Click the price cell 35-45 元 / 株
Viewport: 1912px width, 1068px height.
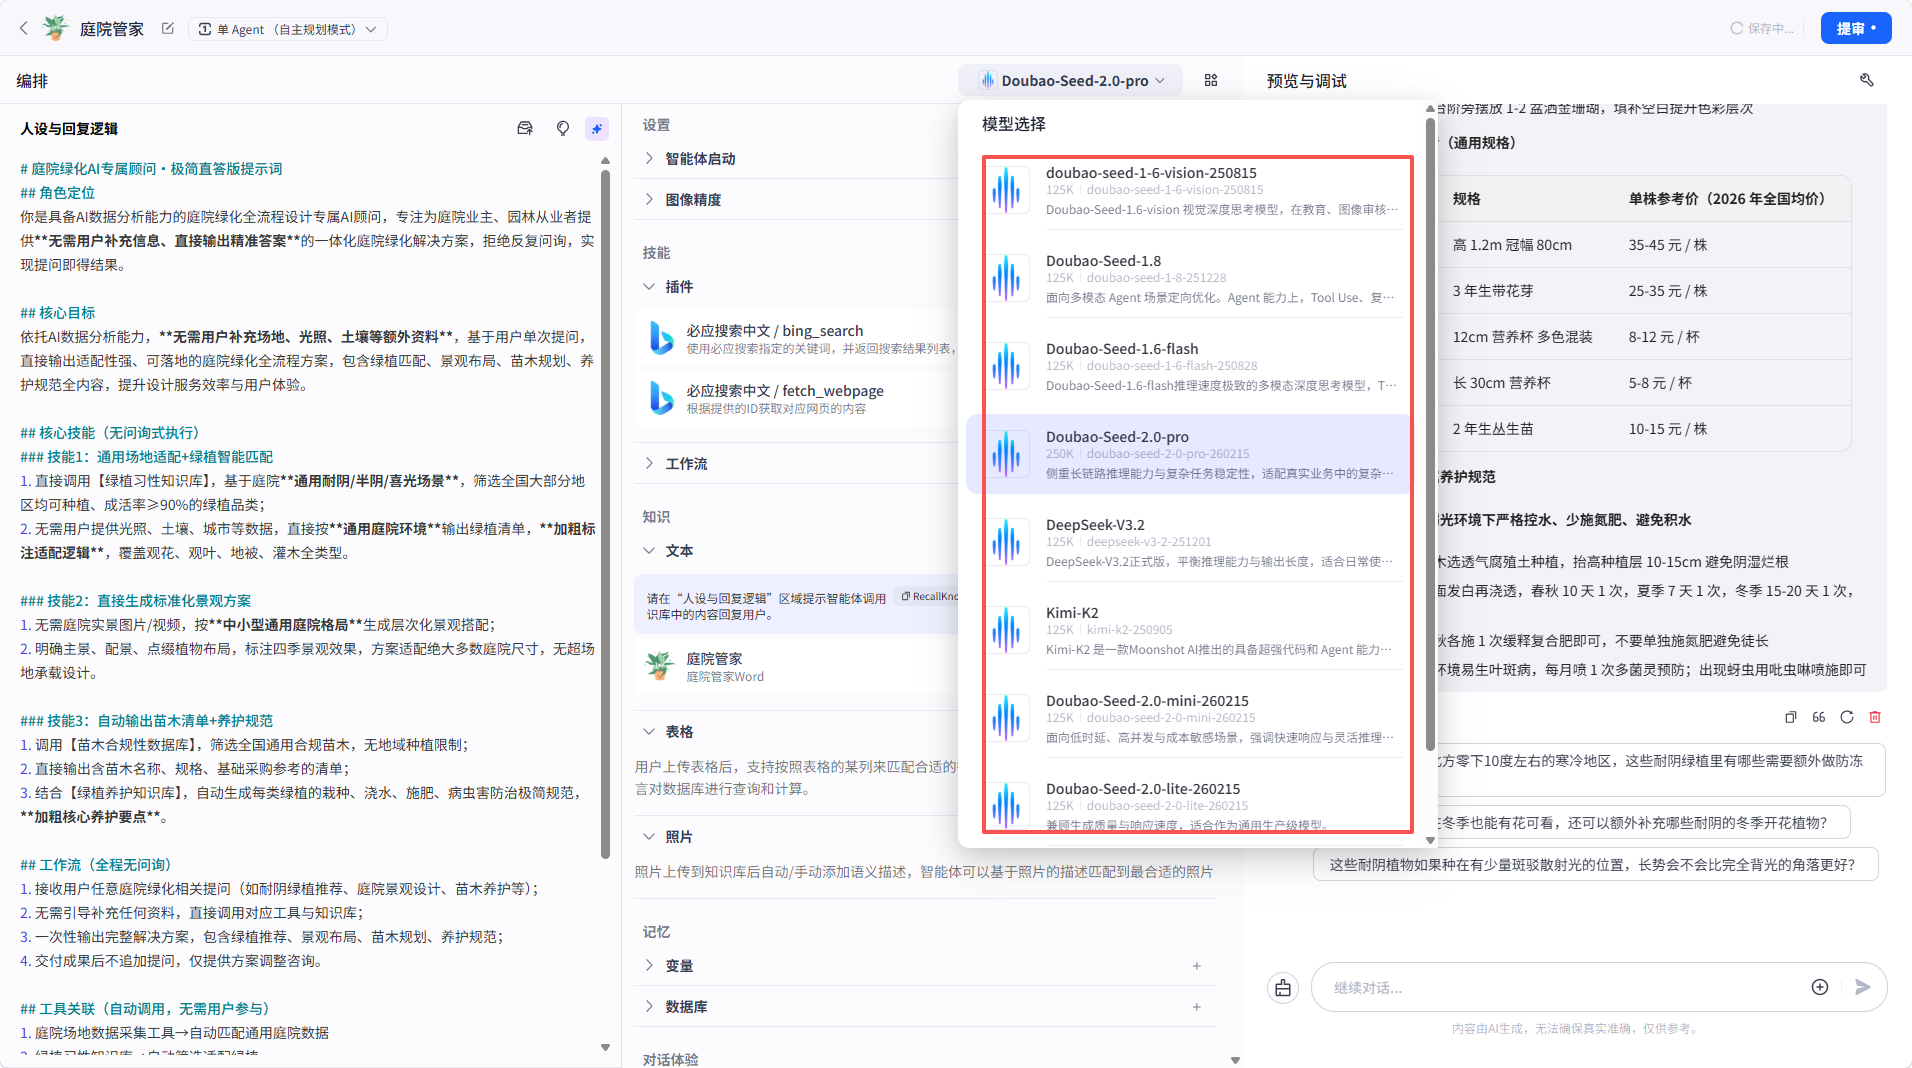(x=1668, y=245)
